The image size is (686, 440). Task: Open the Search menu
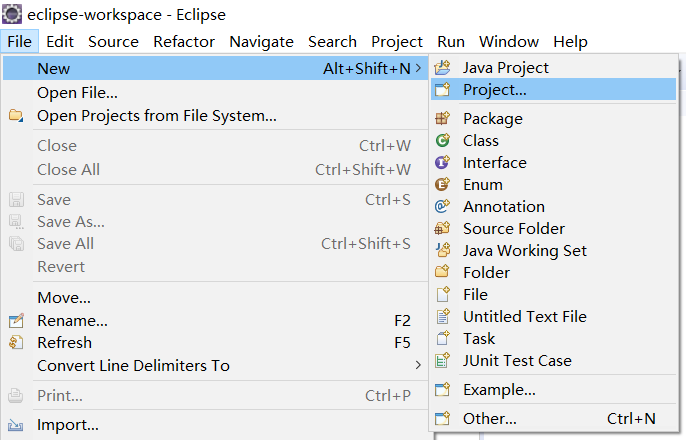coord(332,42)
